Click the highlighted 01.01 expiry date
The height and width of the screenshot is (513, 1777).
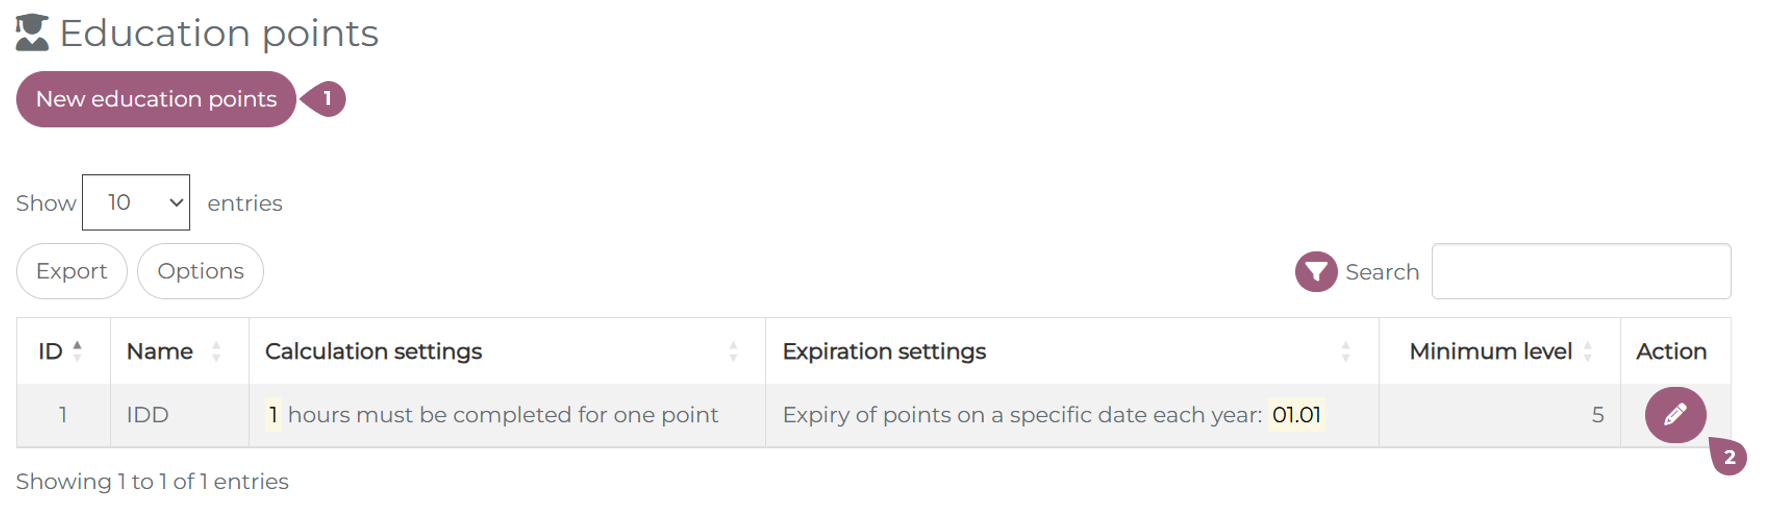1296,415
